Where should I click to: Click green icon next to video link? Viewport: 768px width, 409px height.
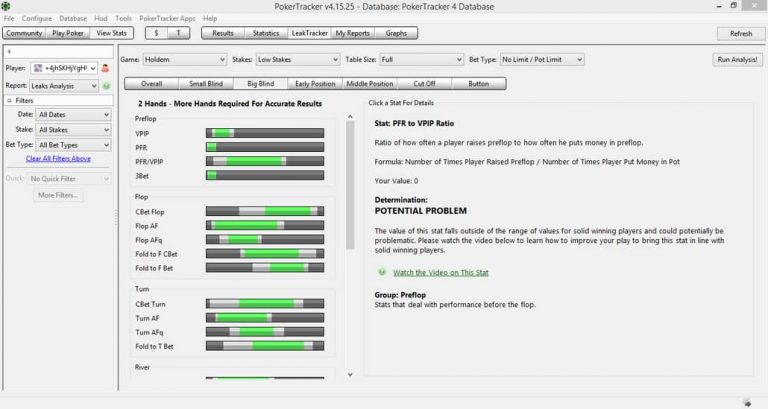[382, 272]
